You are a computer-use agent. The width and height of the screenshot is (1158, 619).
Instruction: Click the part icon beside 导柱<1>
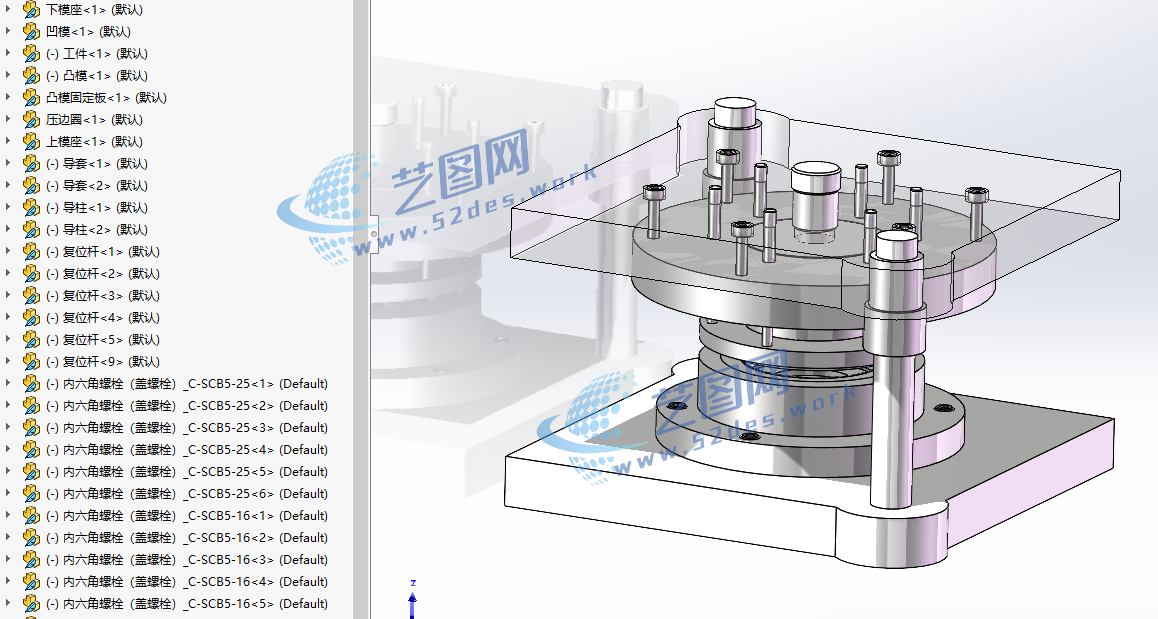[31, 208]
